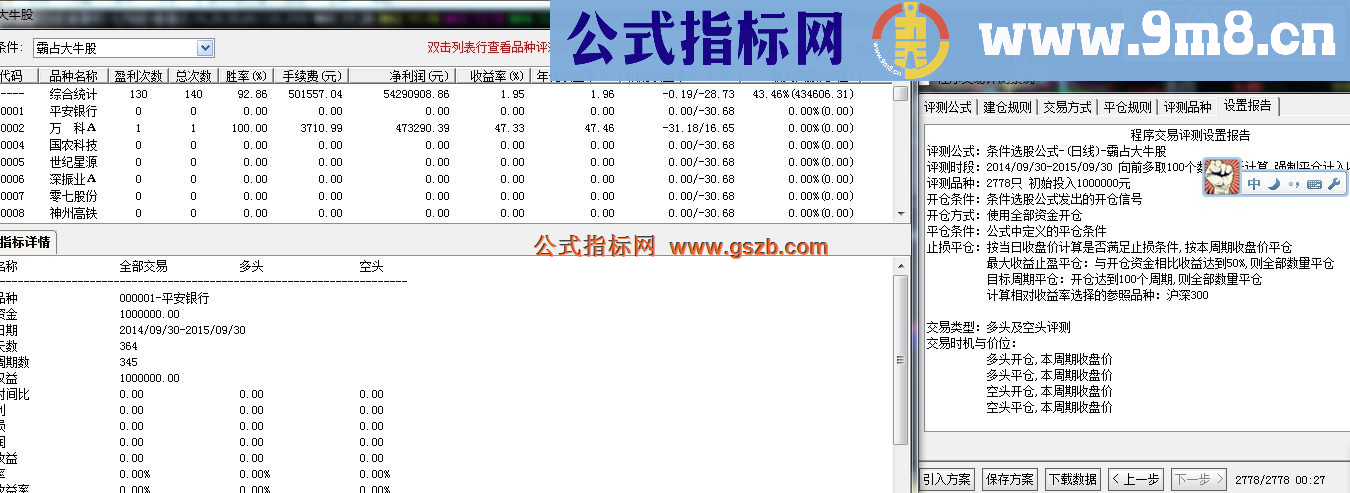Switch to the 评测品种 tab
Viewport: 1350px width, 493px height.
(1187, 107)
